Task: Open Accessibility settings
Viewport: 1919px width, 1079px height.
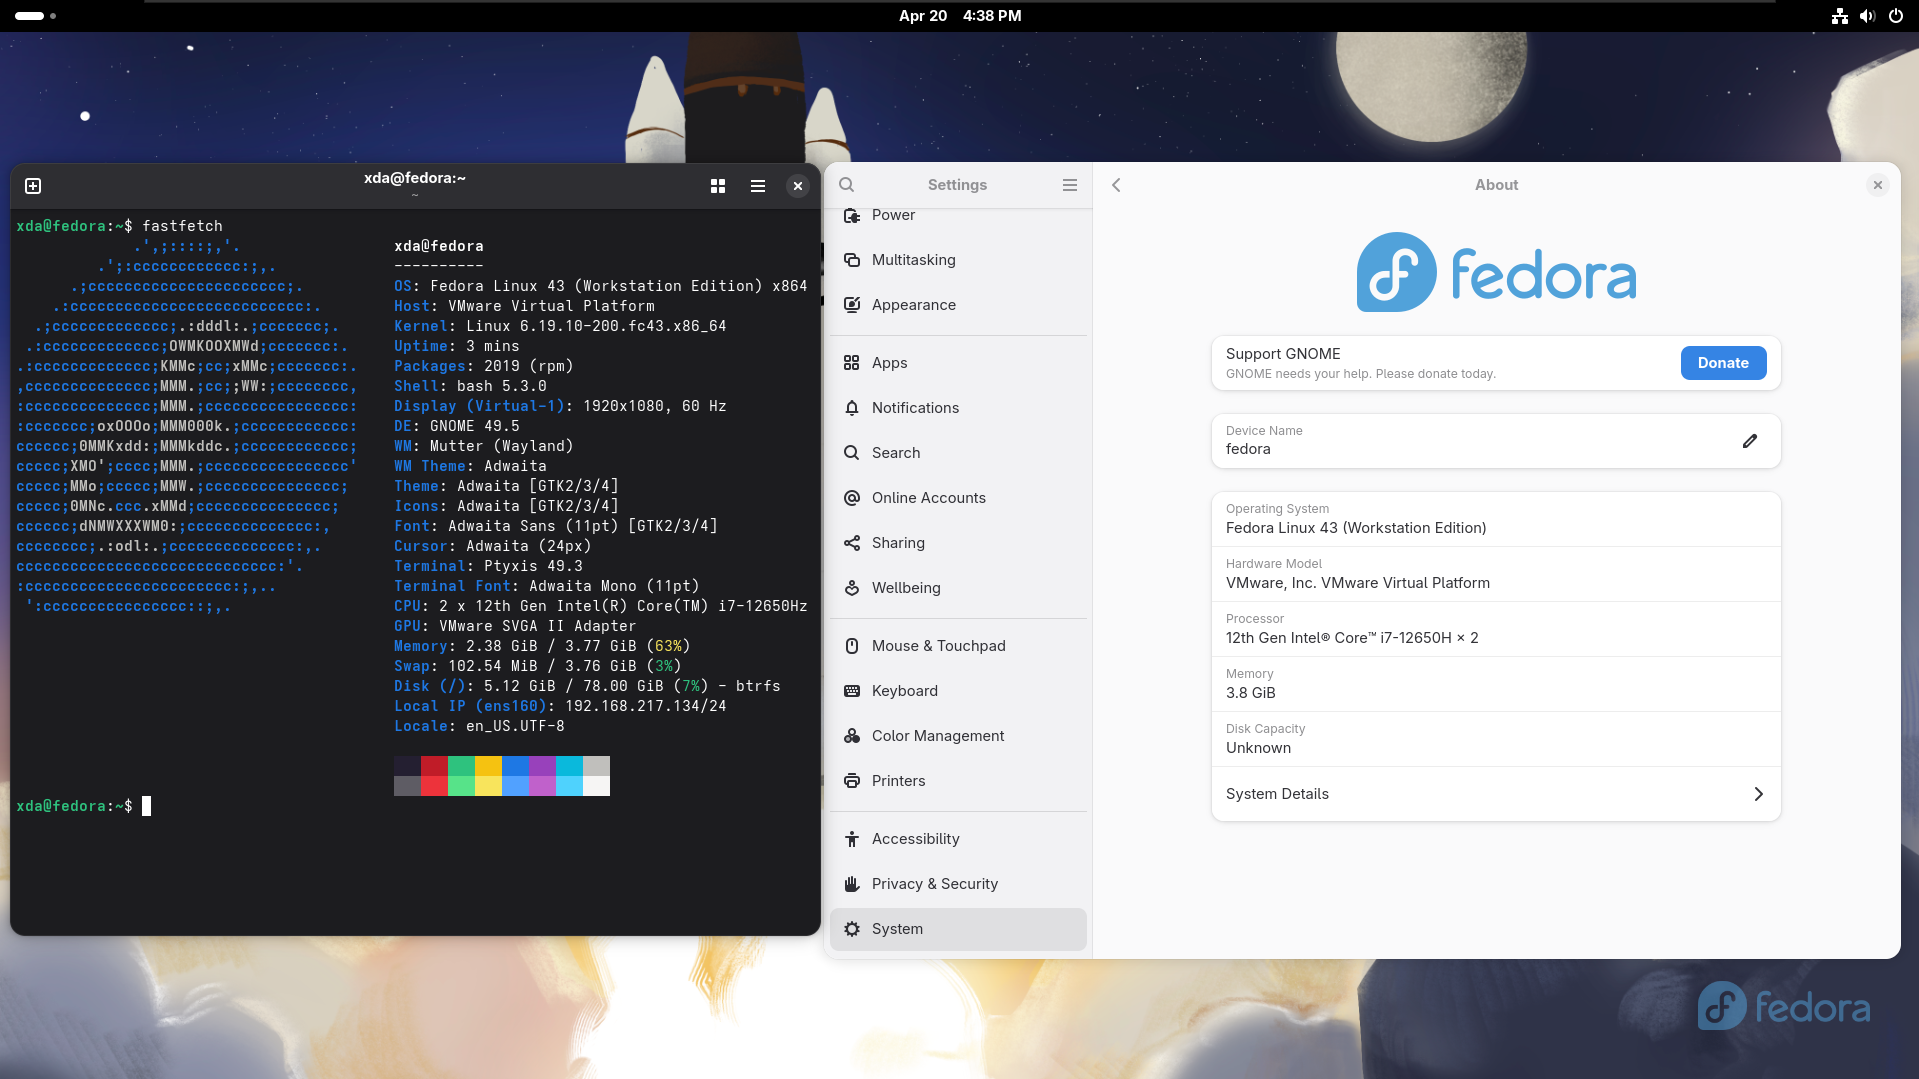Action: click(x=958, y=839)
